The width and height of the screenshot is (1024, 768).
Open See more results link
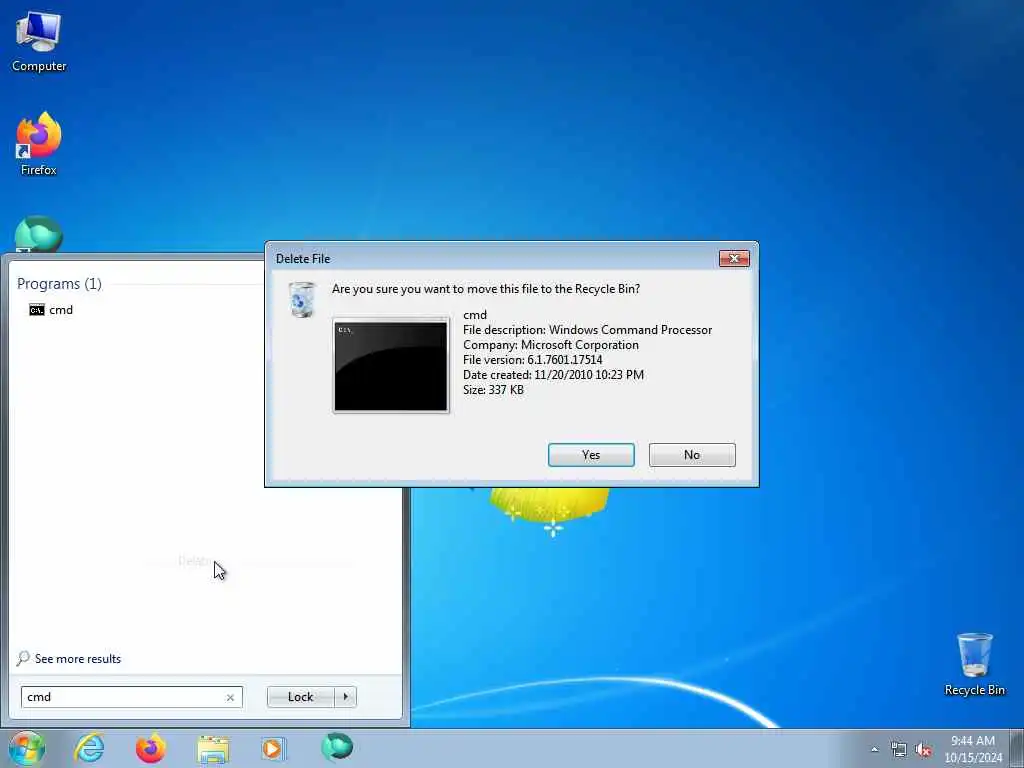(69, 659)
